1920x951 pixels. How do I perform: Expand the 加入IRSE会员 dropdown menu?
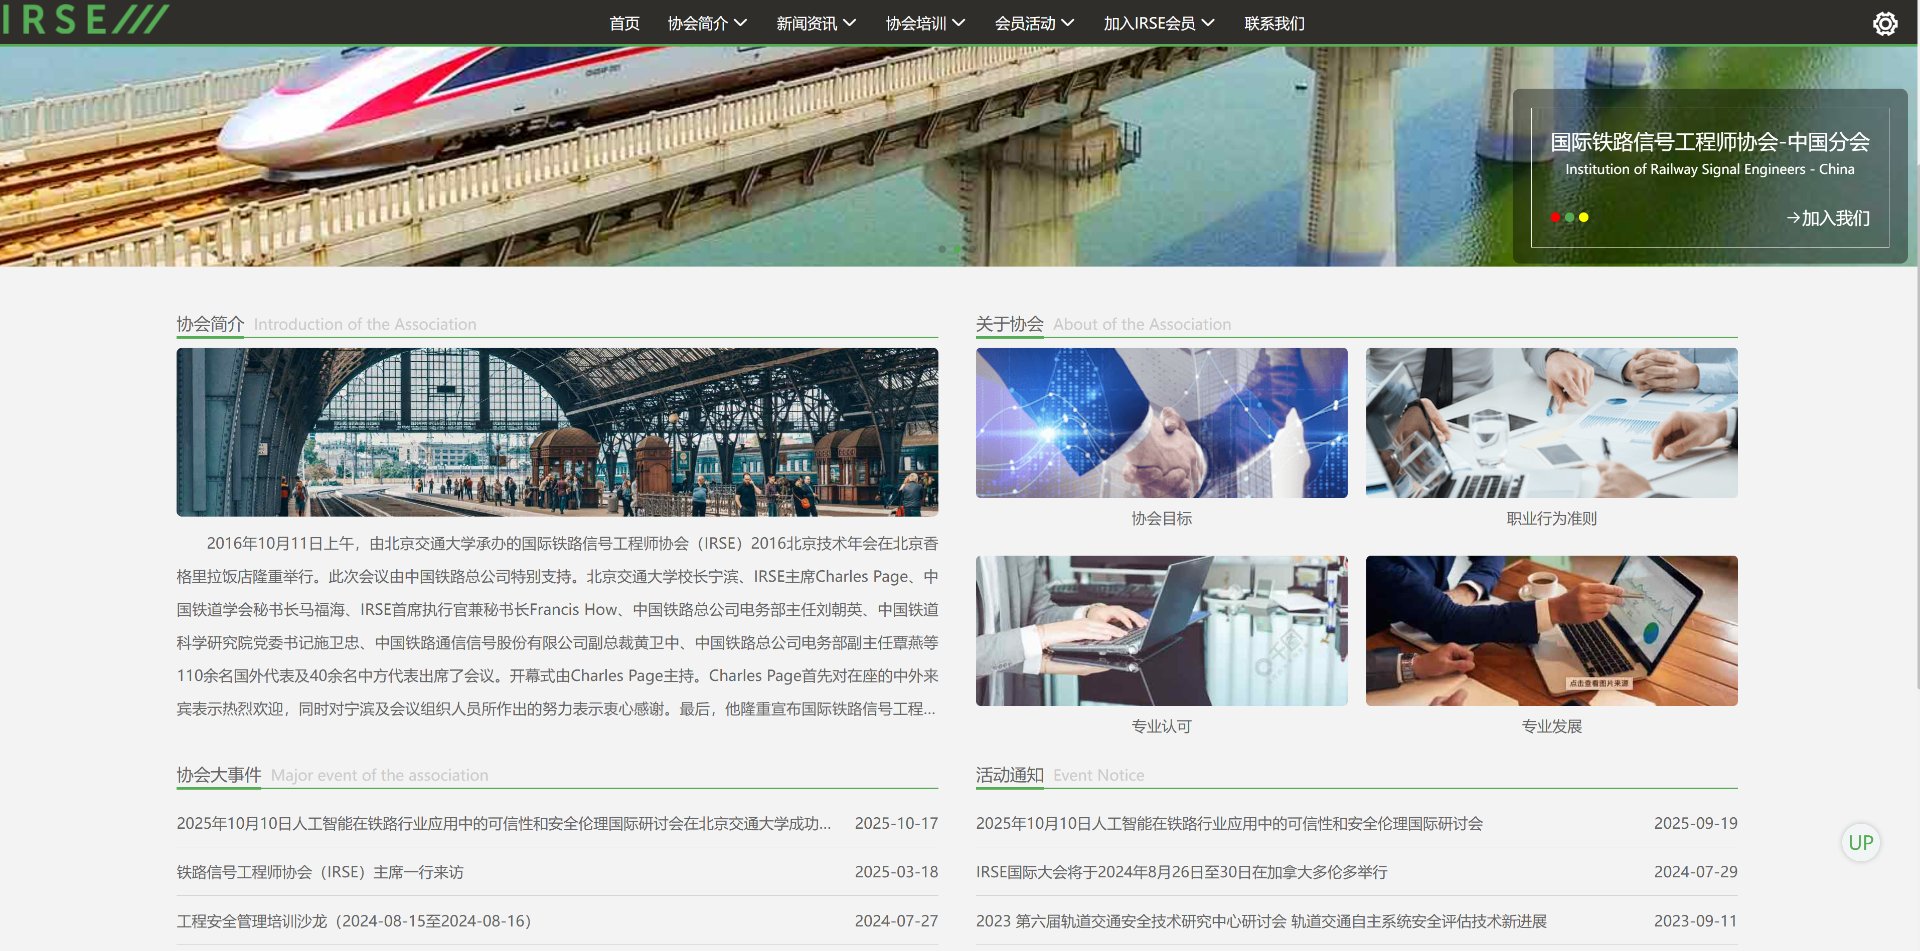click(1159, 23)
